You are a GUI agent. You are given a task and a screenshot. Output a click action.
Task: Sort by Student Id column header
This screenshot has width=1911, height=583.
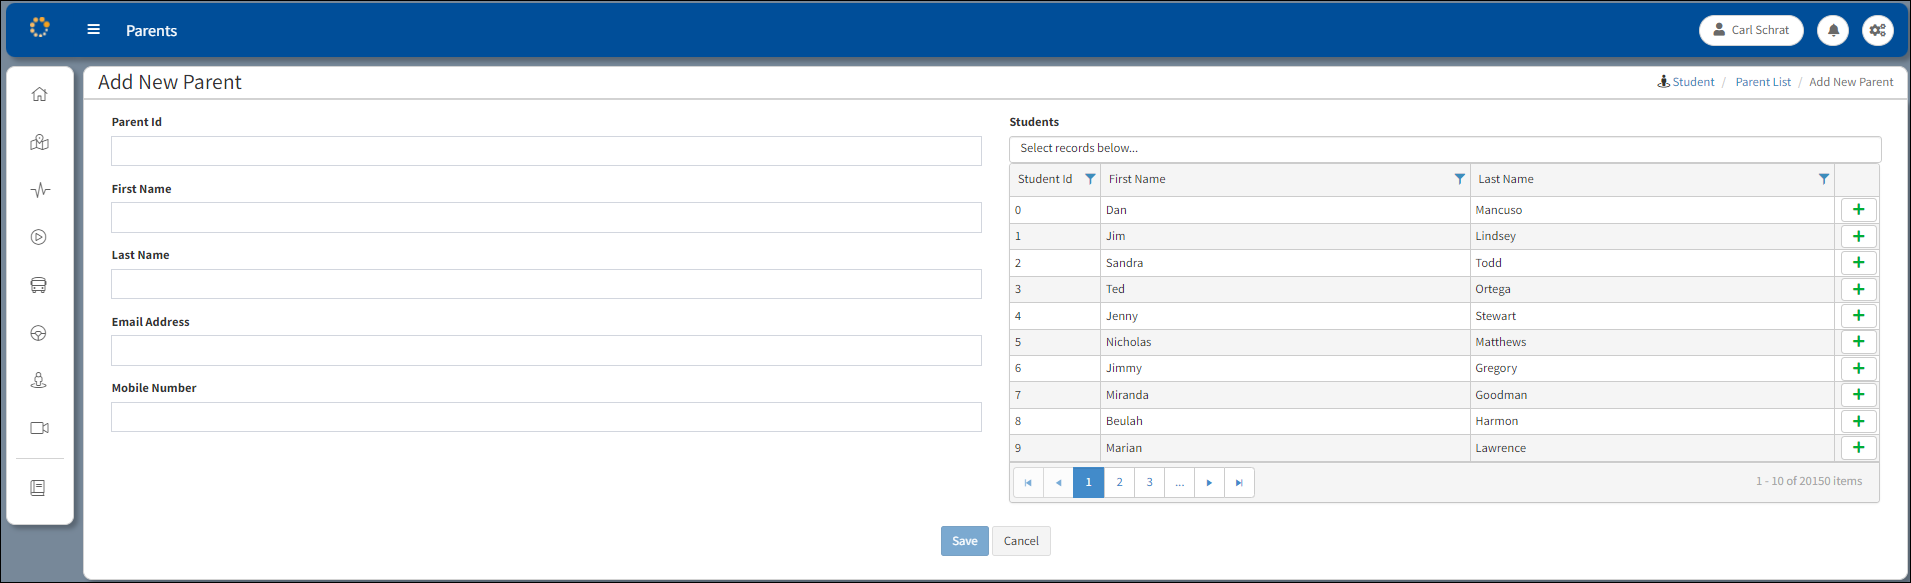point(1045,179)
